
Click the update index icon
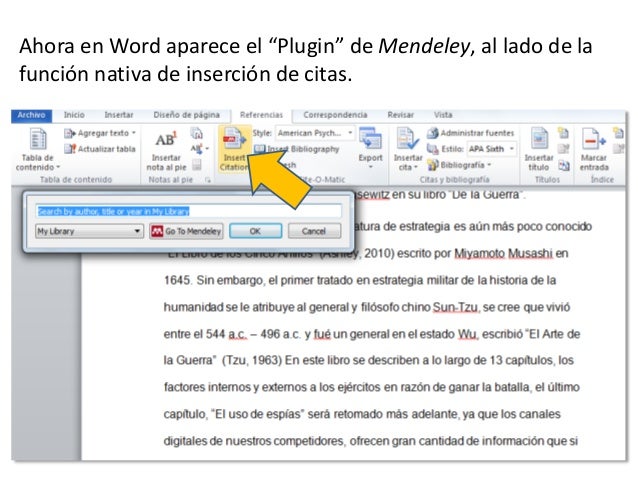click(618, 149)
